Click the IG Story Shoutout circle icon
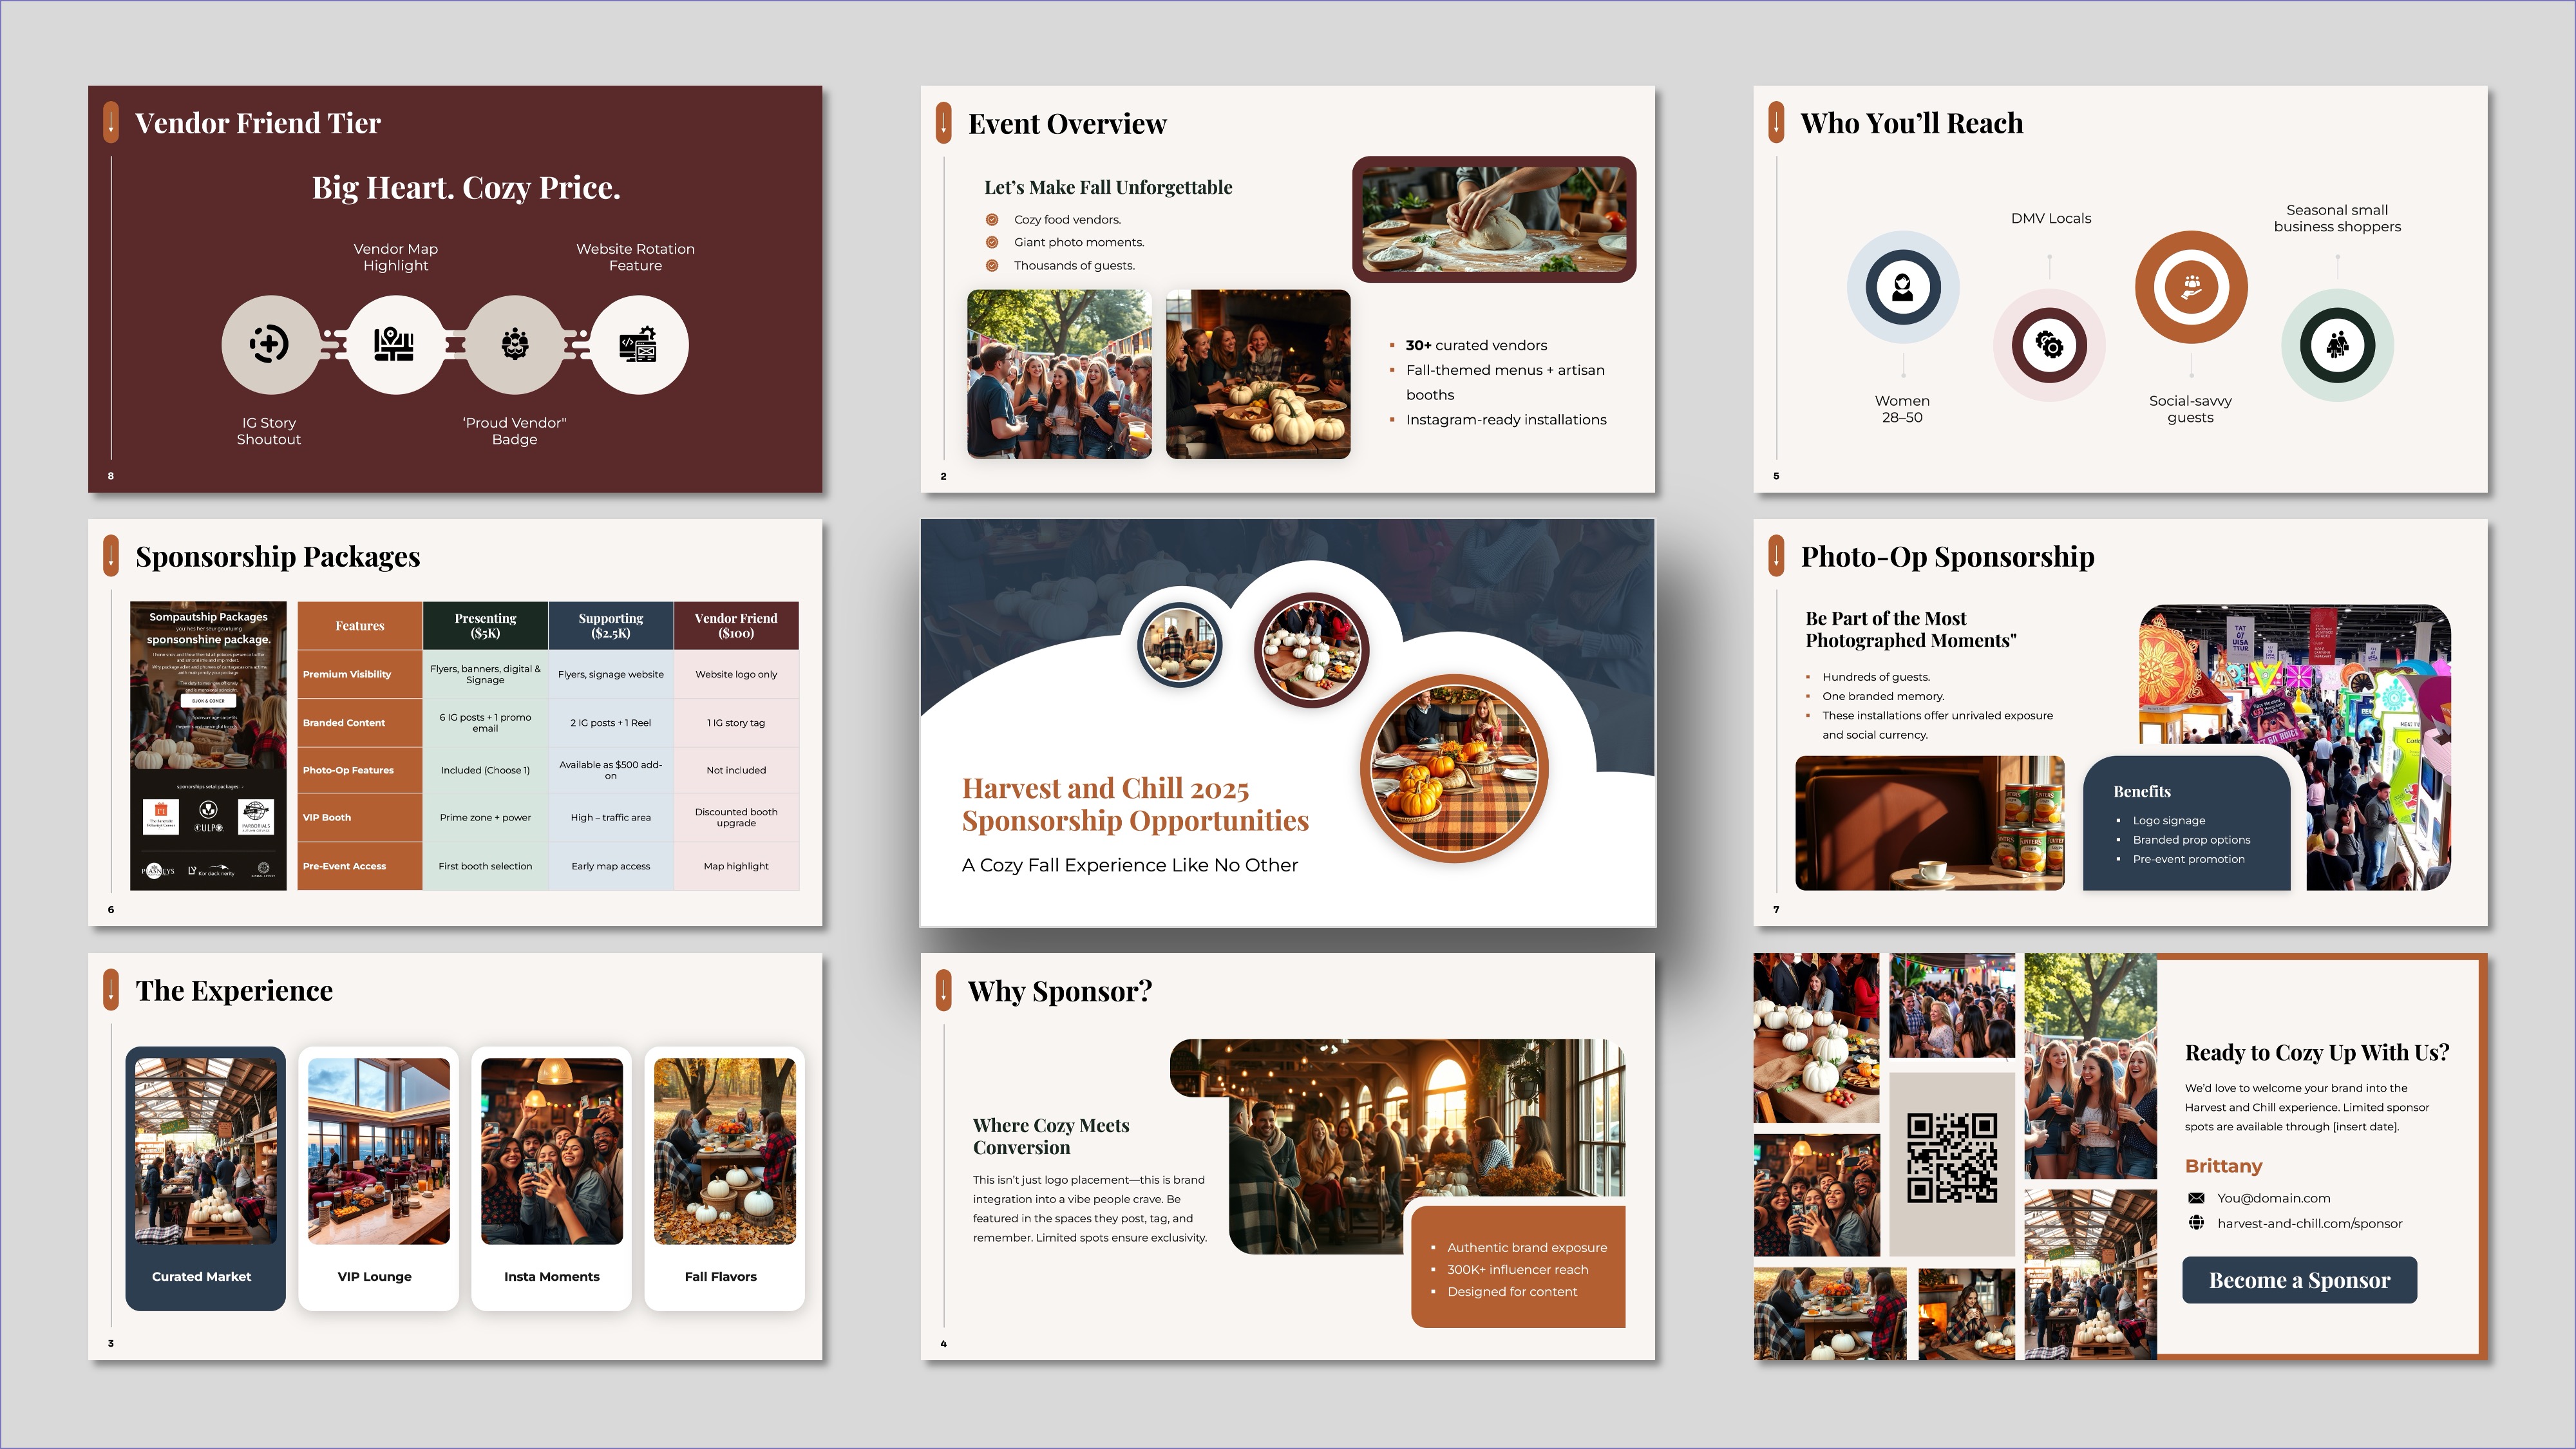Viewport: 2576px width, 1449px height. click(269, 344)
